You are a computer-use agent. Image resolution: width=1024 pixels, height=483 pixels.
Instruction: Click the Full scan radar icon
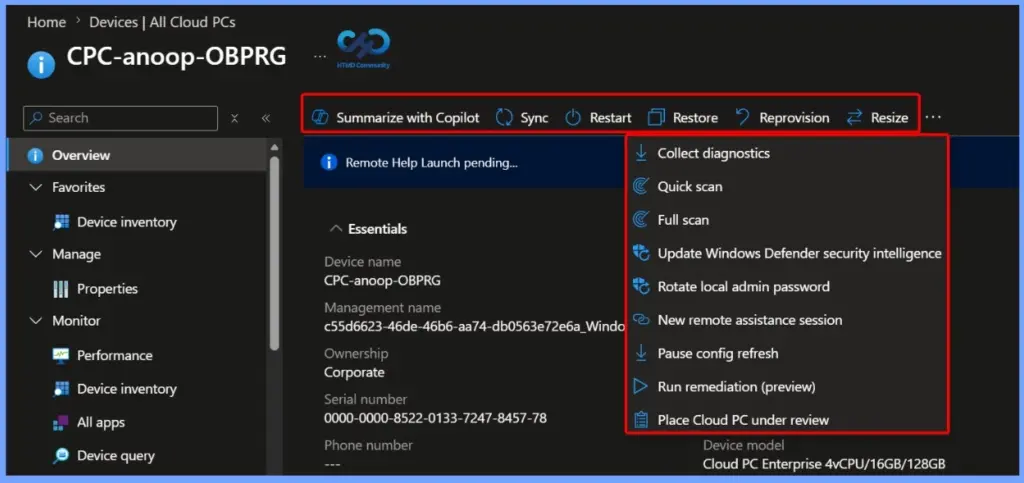tap(641, 220)
